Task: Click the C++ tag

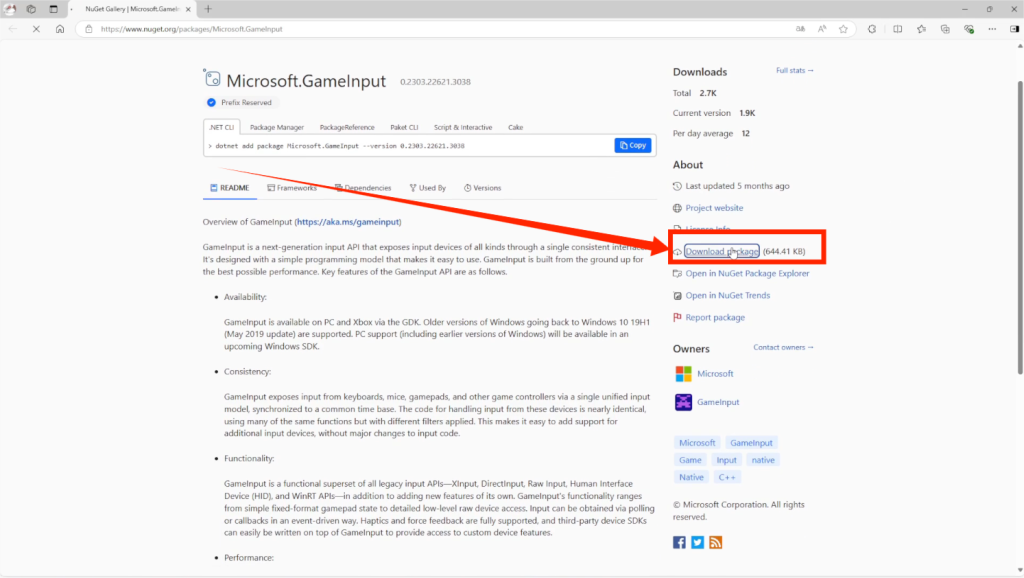Action: point(728,477)
